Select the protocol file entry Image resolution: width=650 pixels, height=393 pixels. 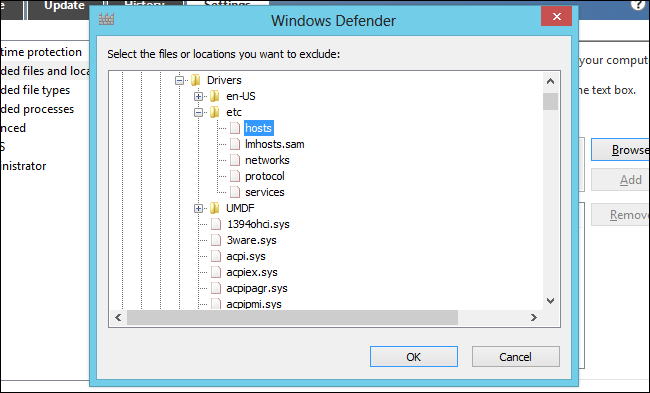click(265, 176)
